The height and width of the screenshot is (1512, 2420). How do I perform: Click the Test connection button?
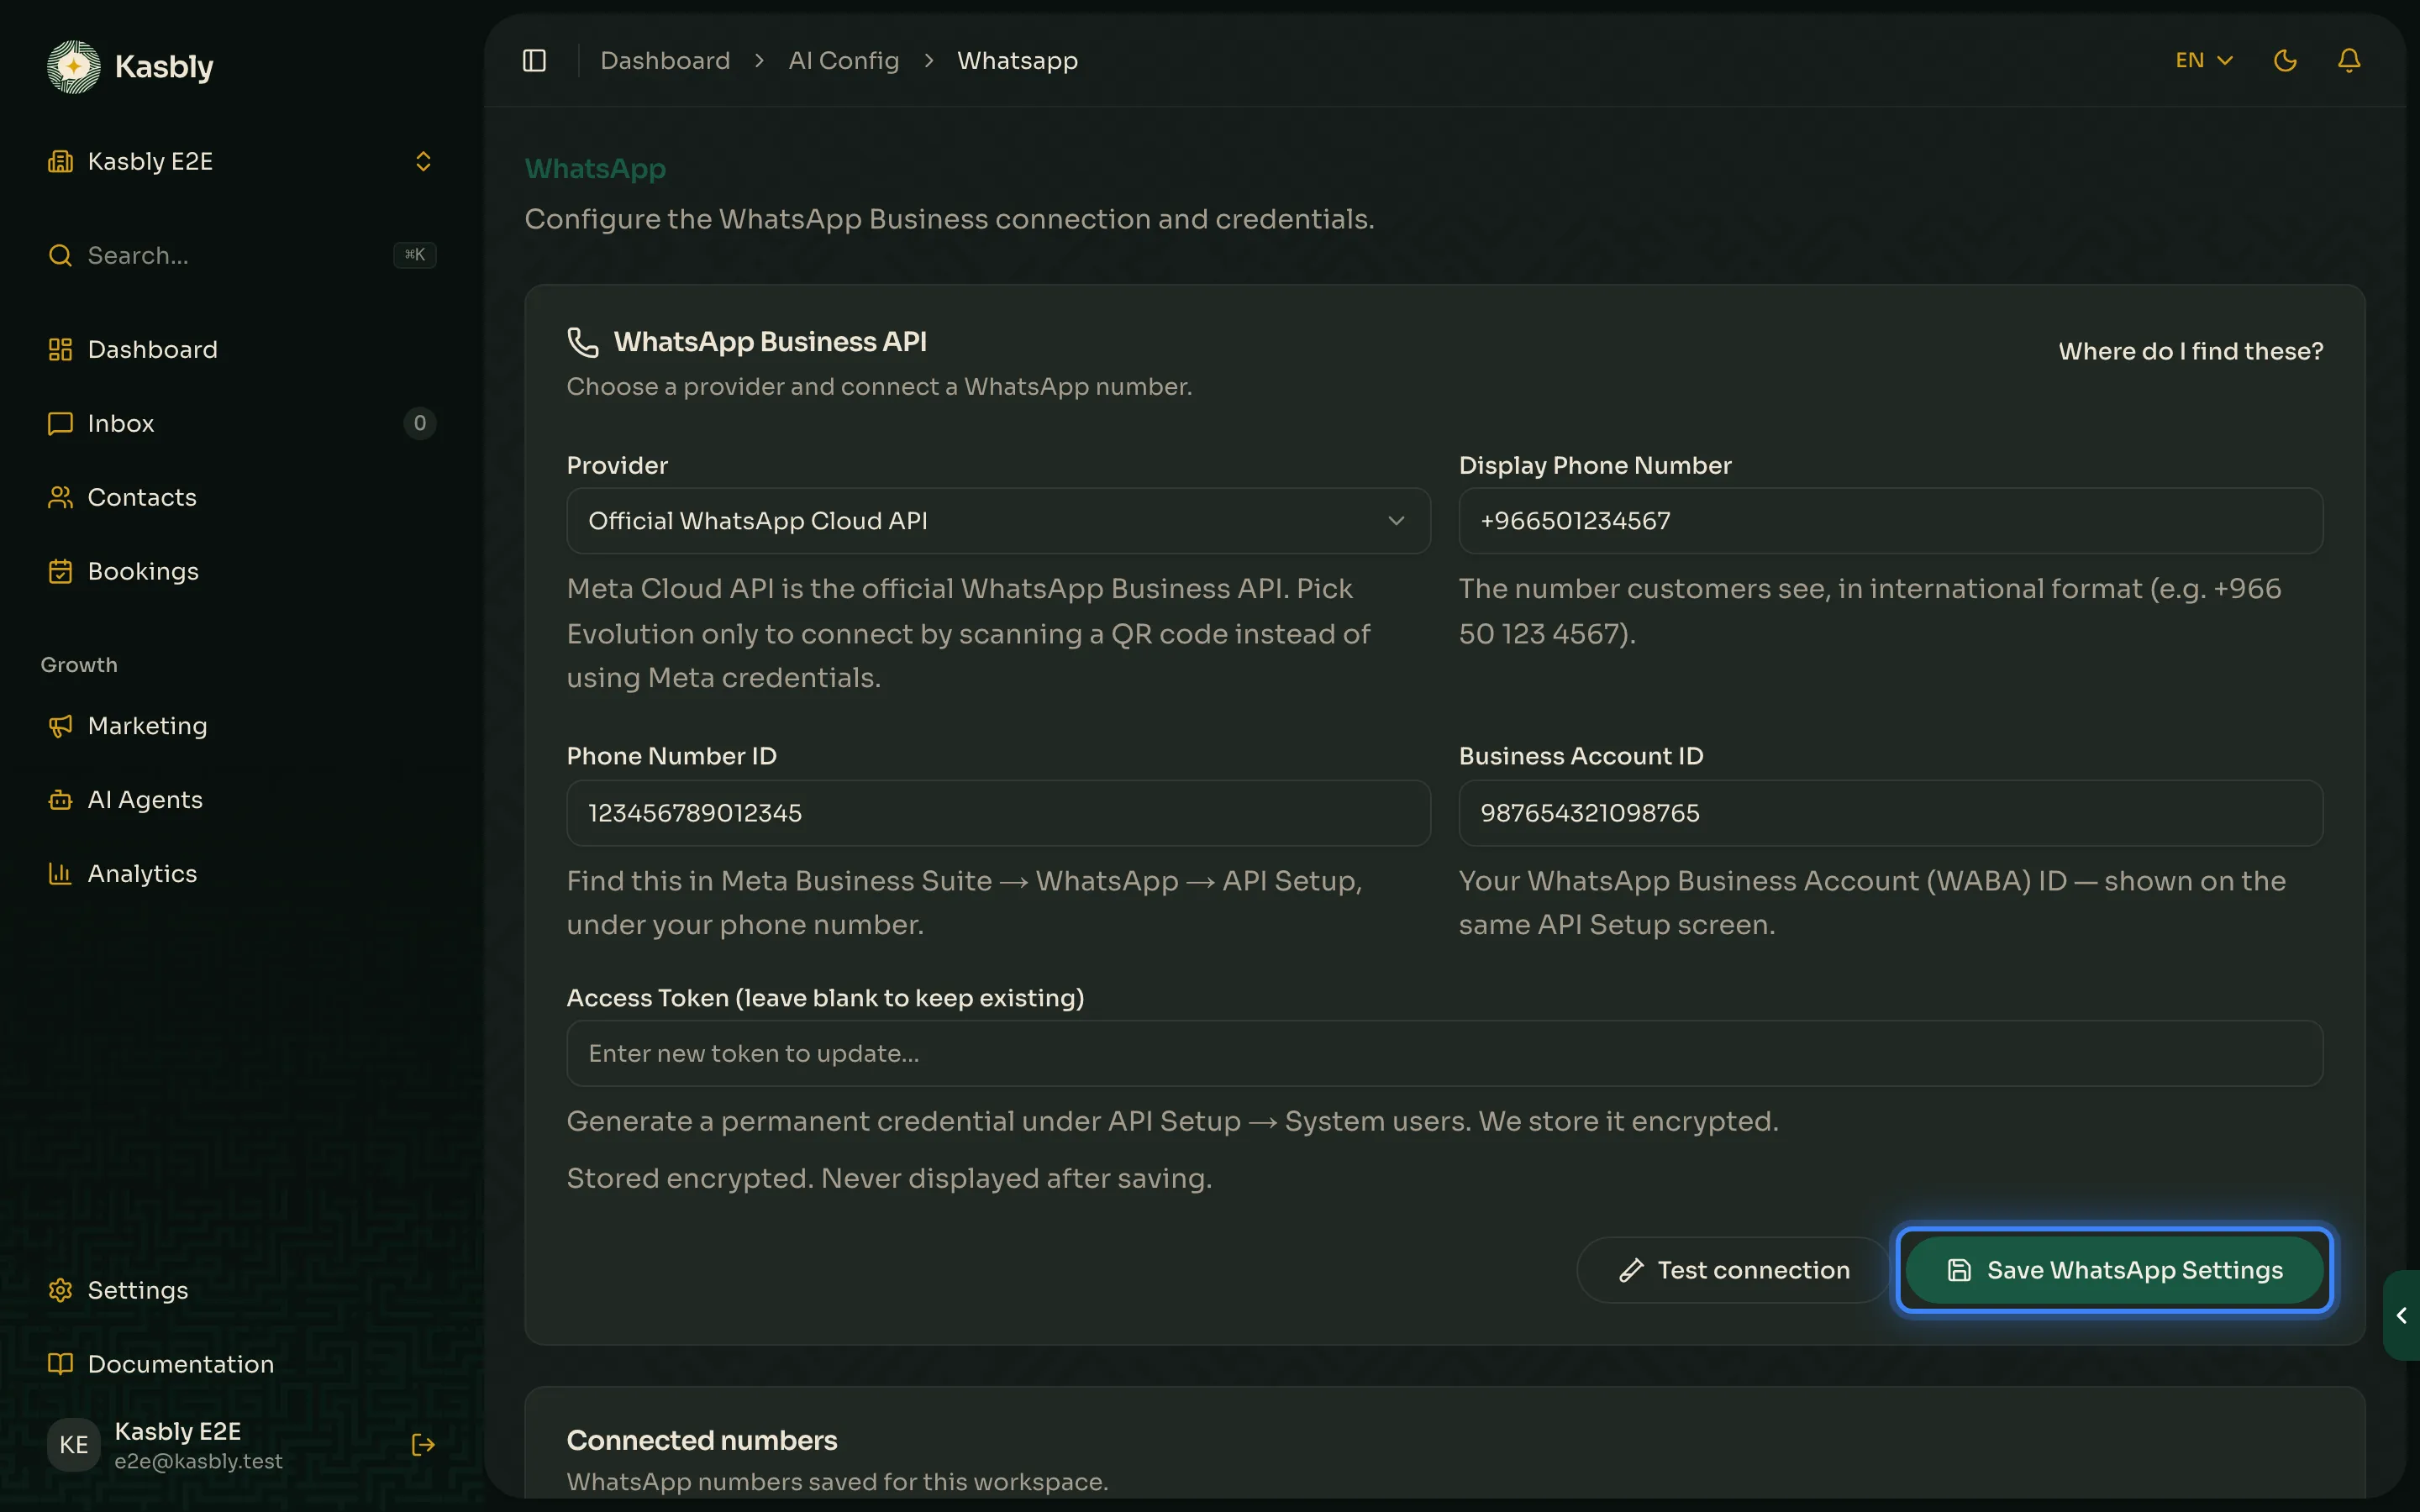point(1733,1270)
